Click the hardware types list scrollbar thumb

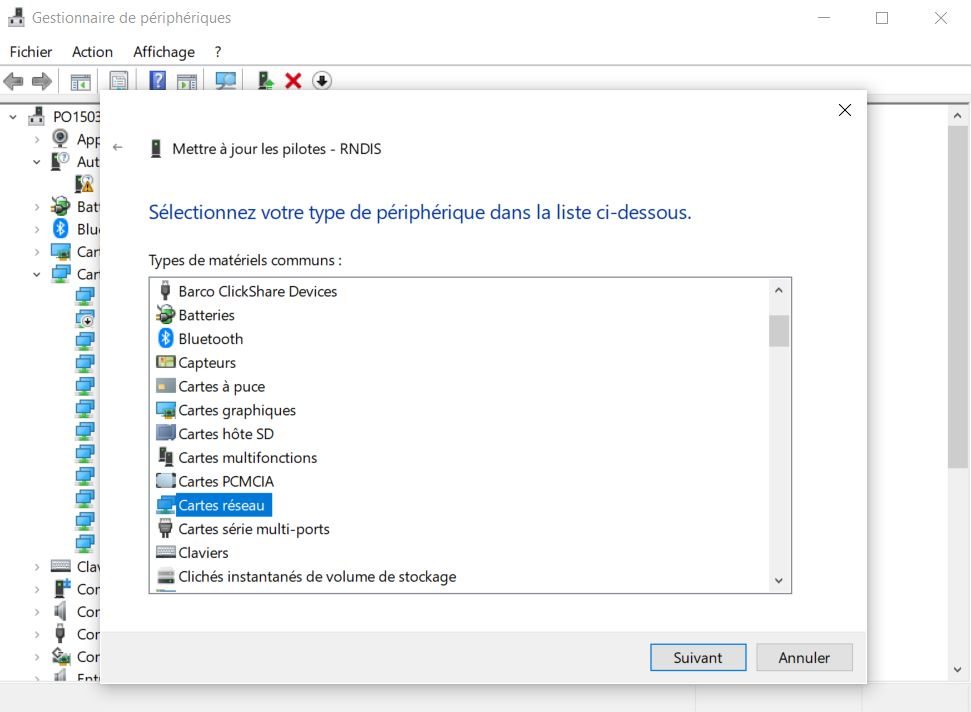tap(778, 331)
